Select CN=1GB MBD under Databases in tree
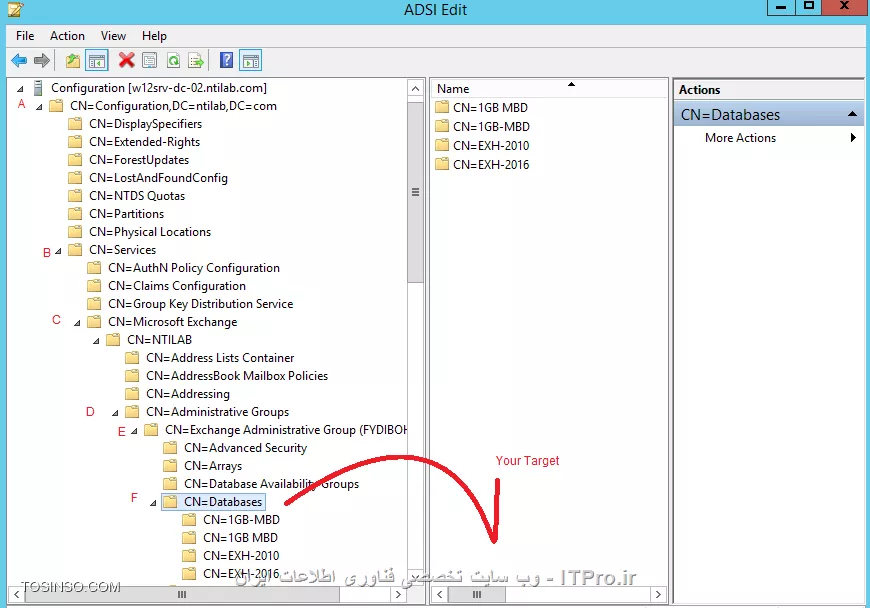 [240, 538]
